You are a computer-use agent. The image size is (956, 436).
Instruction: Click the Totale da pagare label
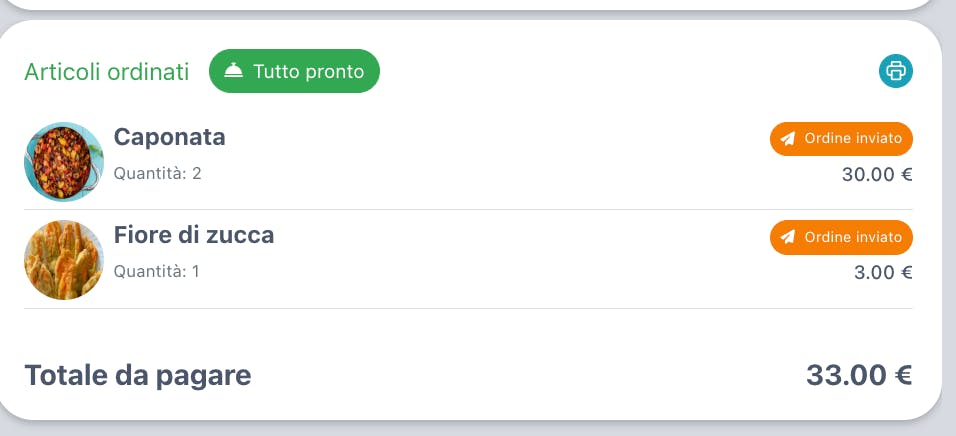coord(138,376)
